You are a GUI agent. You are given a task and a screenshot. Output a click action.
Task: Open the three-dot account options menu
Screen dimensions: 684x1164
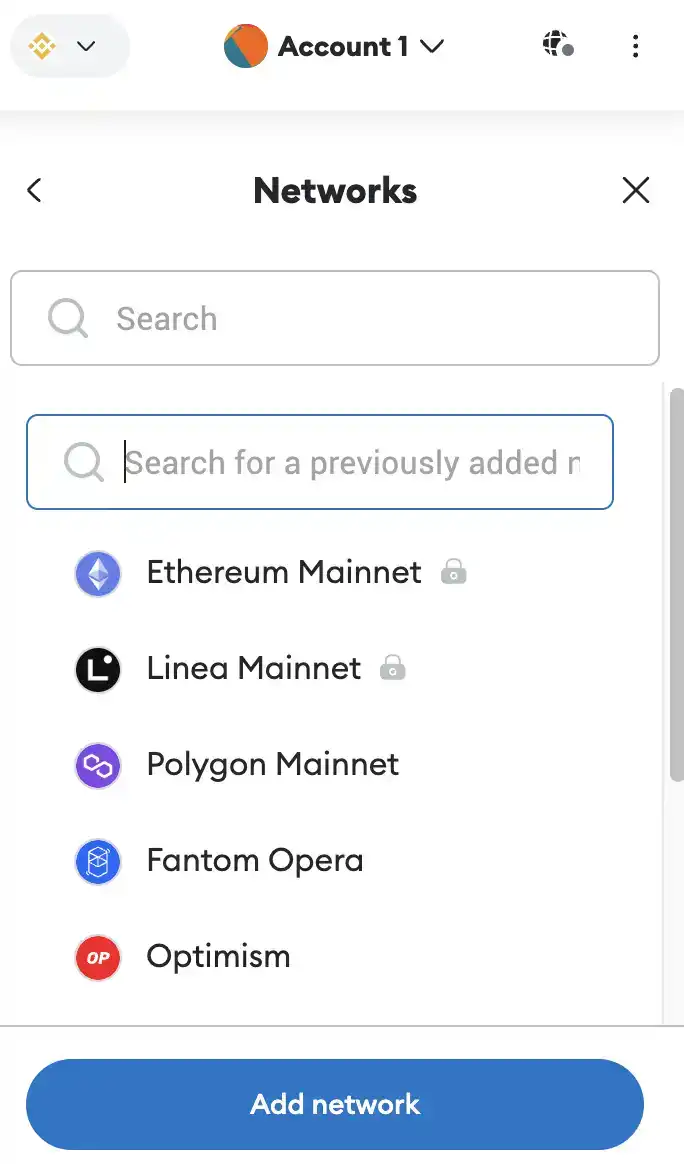(x=636, y=46)
